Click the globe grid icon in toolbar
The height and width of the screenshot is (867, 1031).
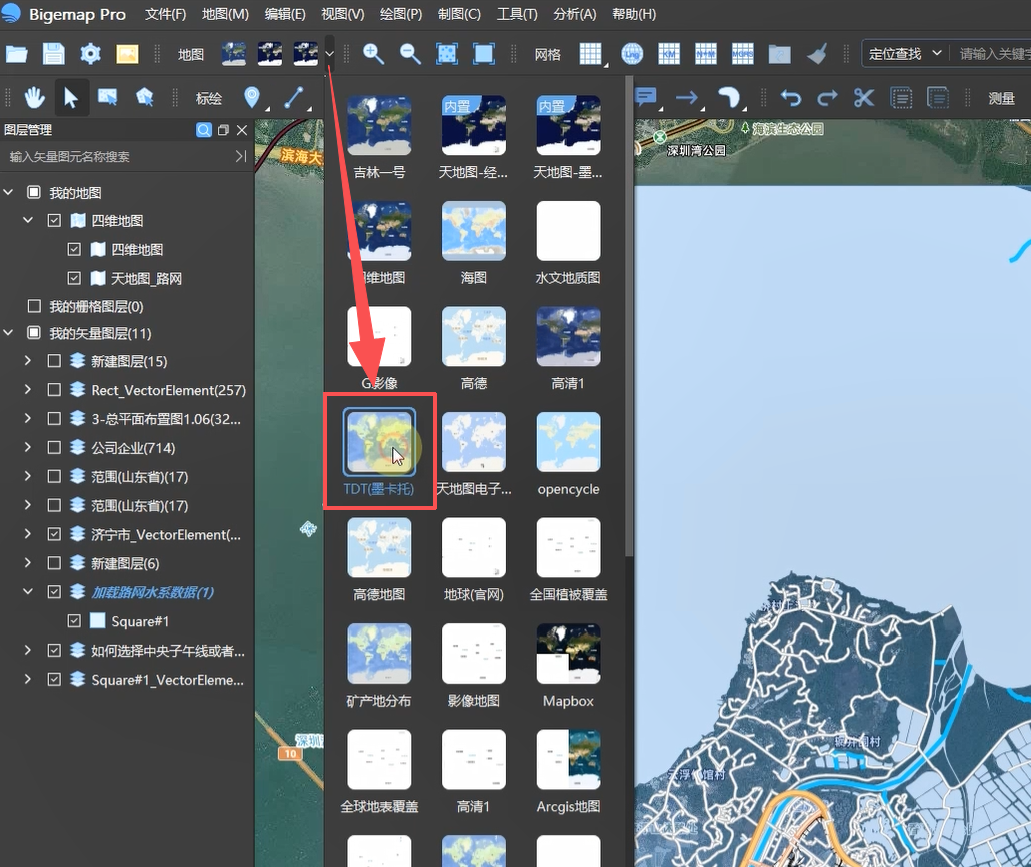(632, 54)
